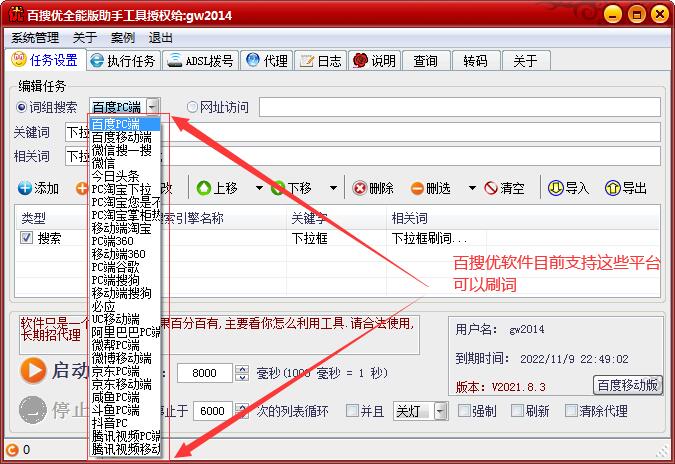675x464 pixels.
Task: Choose 微博移动端 in the dropdown list
Action: (124, 358)
